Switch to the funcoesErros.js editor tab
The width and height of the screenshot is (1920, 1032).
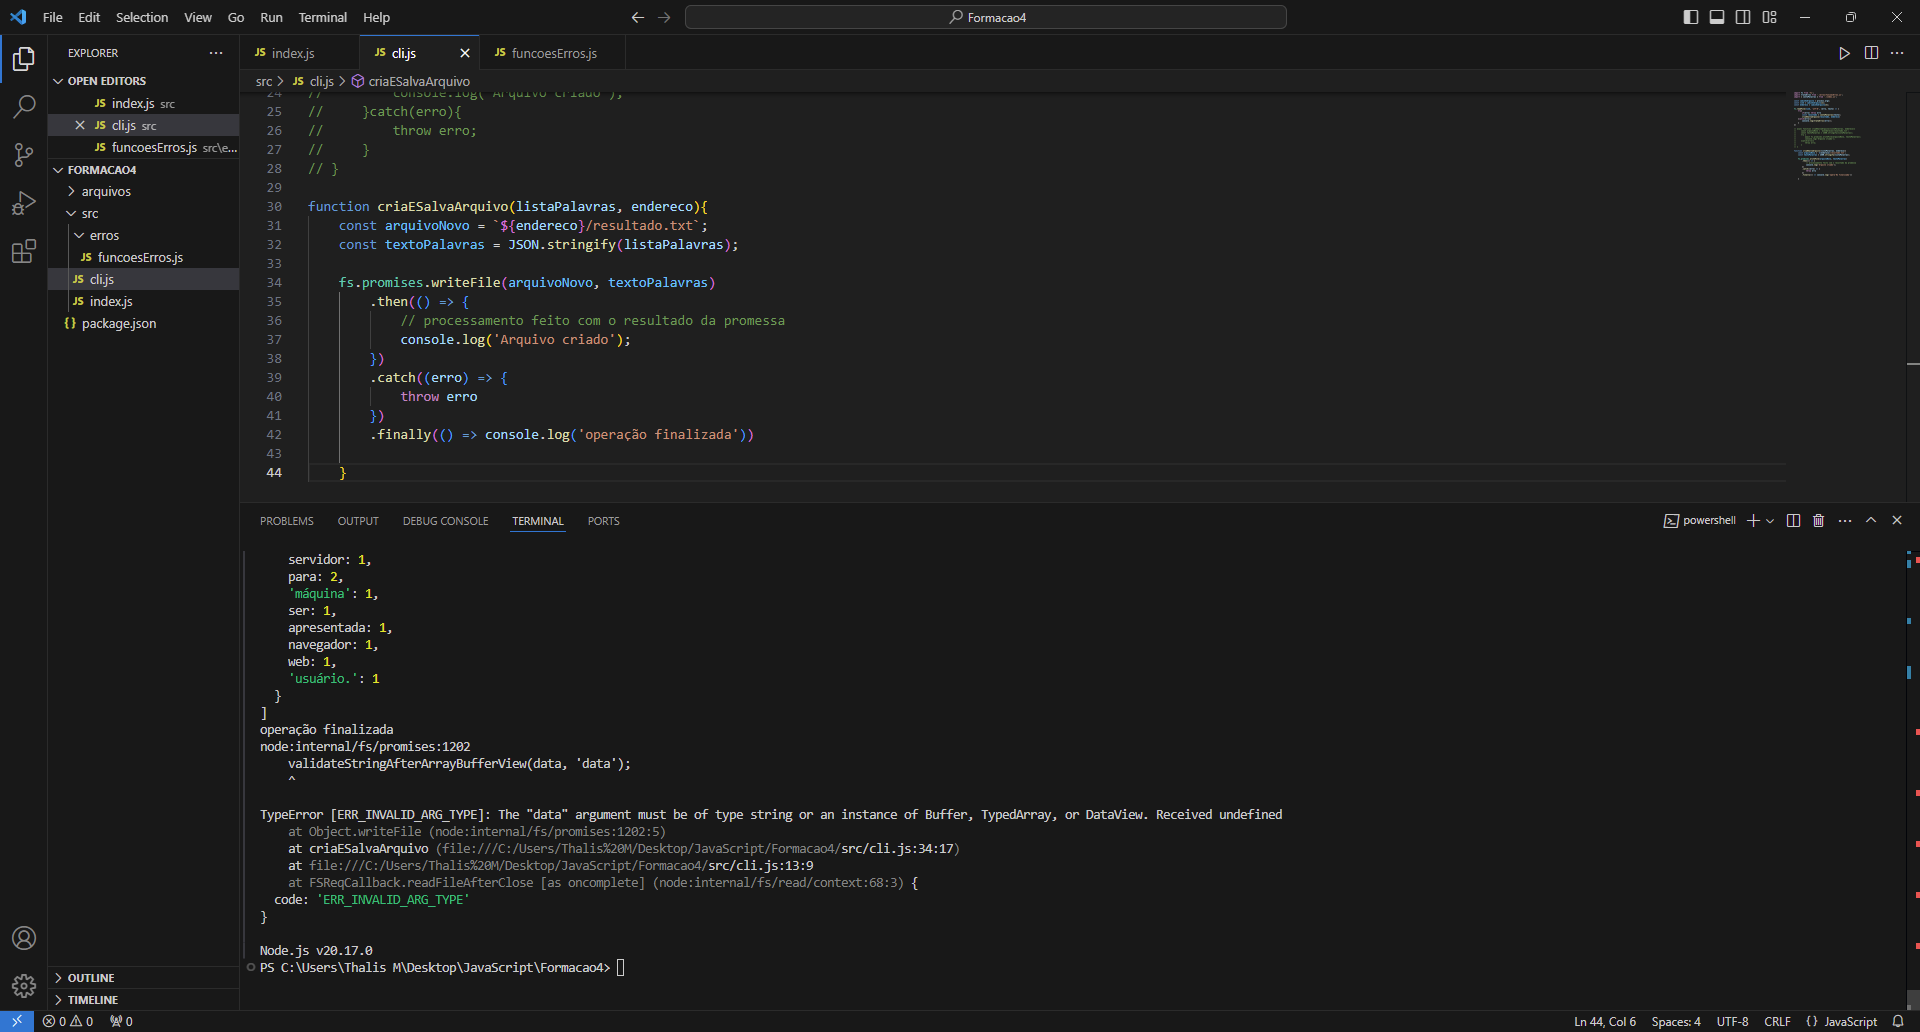click(x=553, y=53)
